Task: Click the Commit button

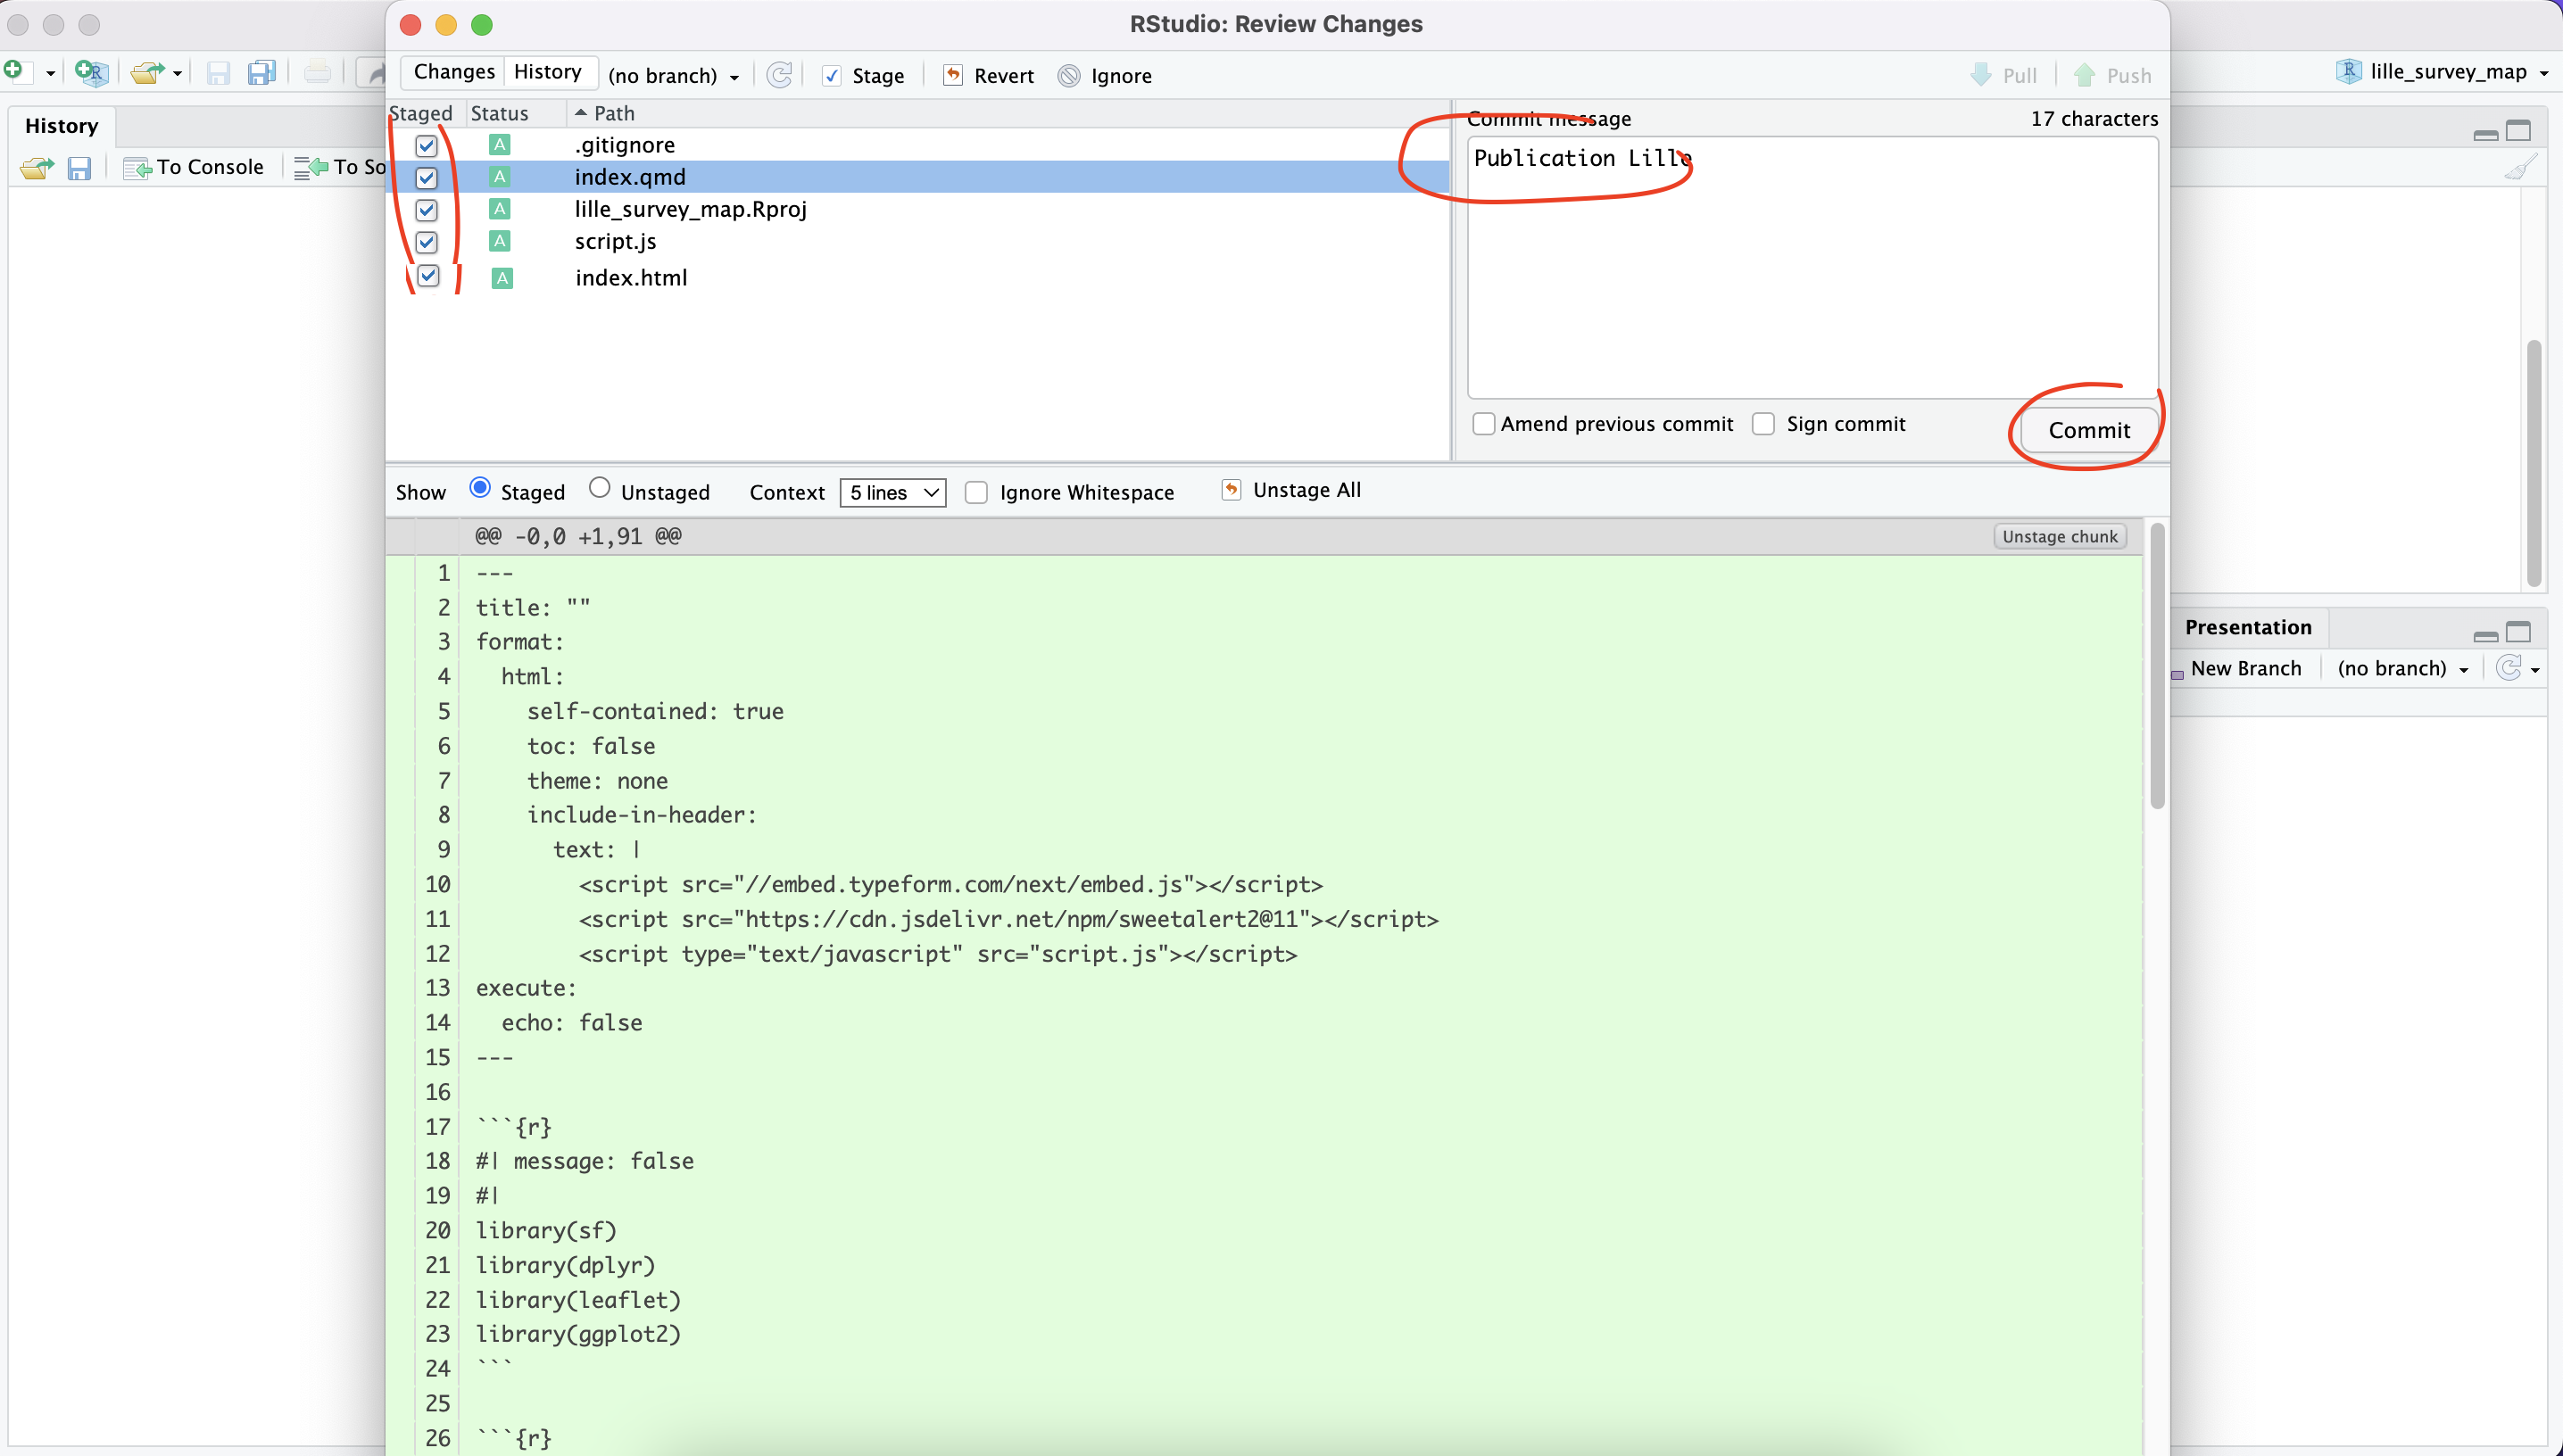Action: (2089, 430)
